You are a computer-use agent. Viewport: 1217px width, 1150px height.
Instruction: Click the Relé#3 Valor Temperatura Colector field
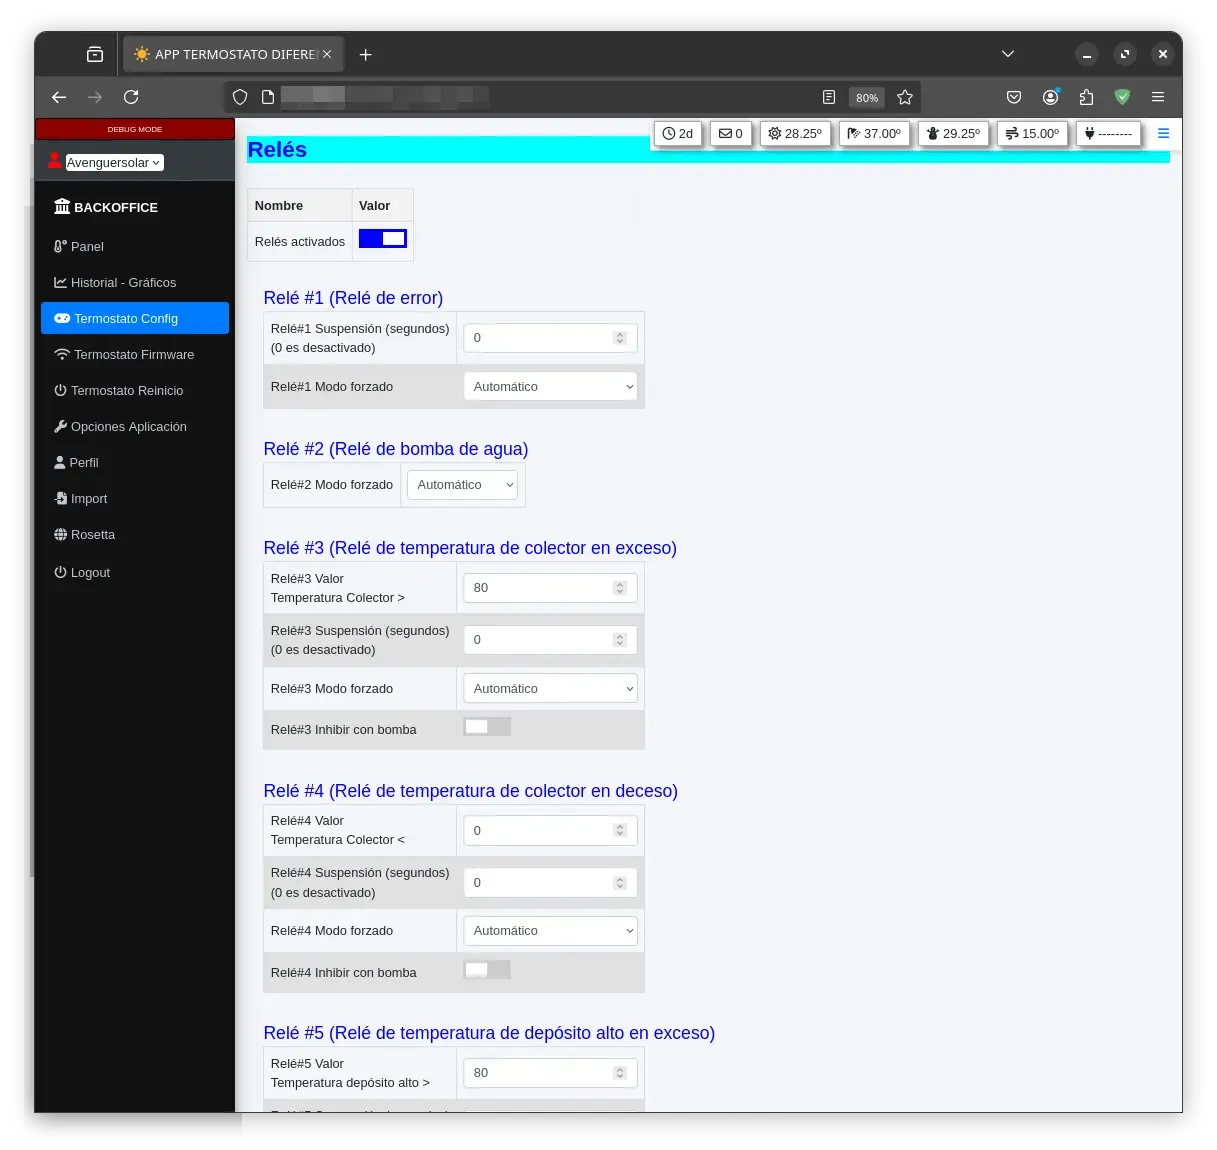(x=540, y=588)
